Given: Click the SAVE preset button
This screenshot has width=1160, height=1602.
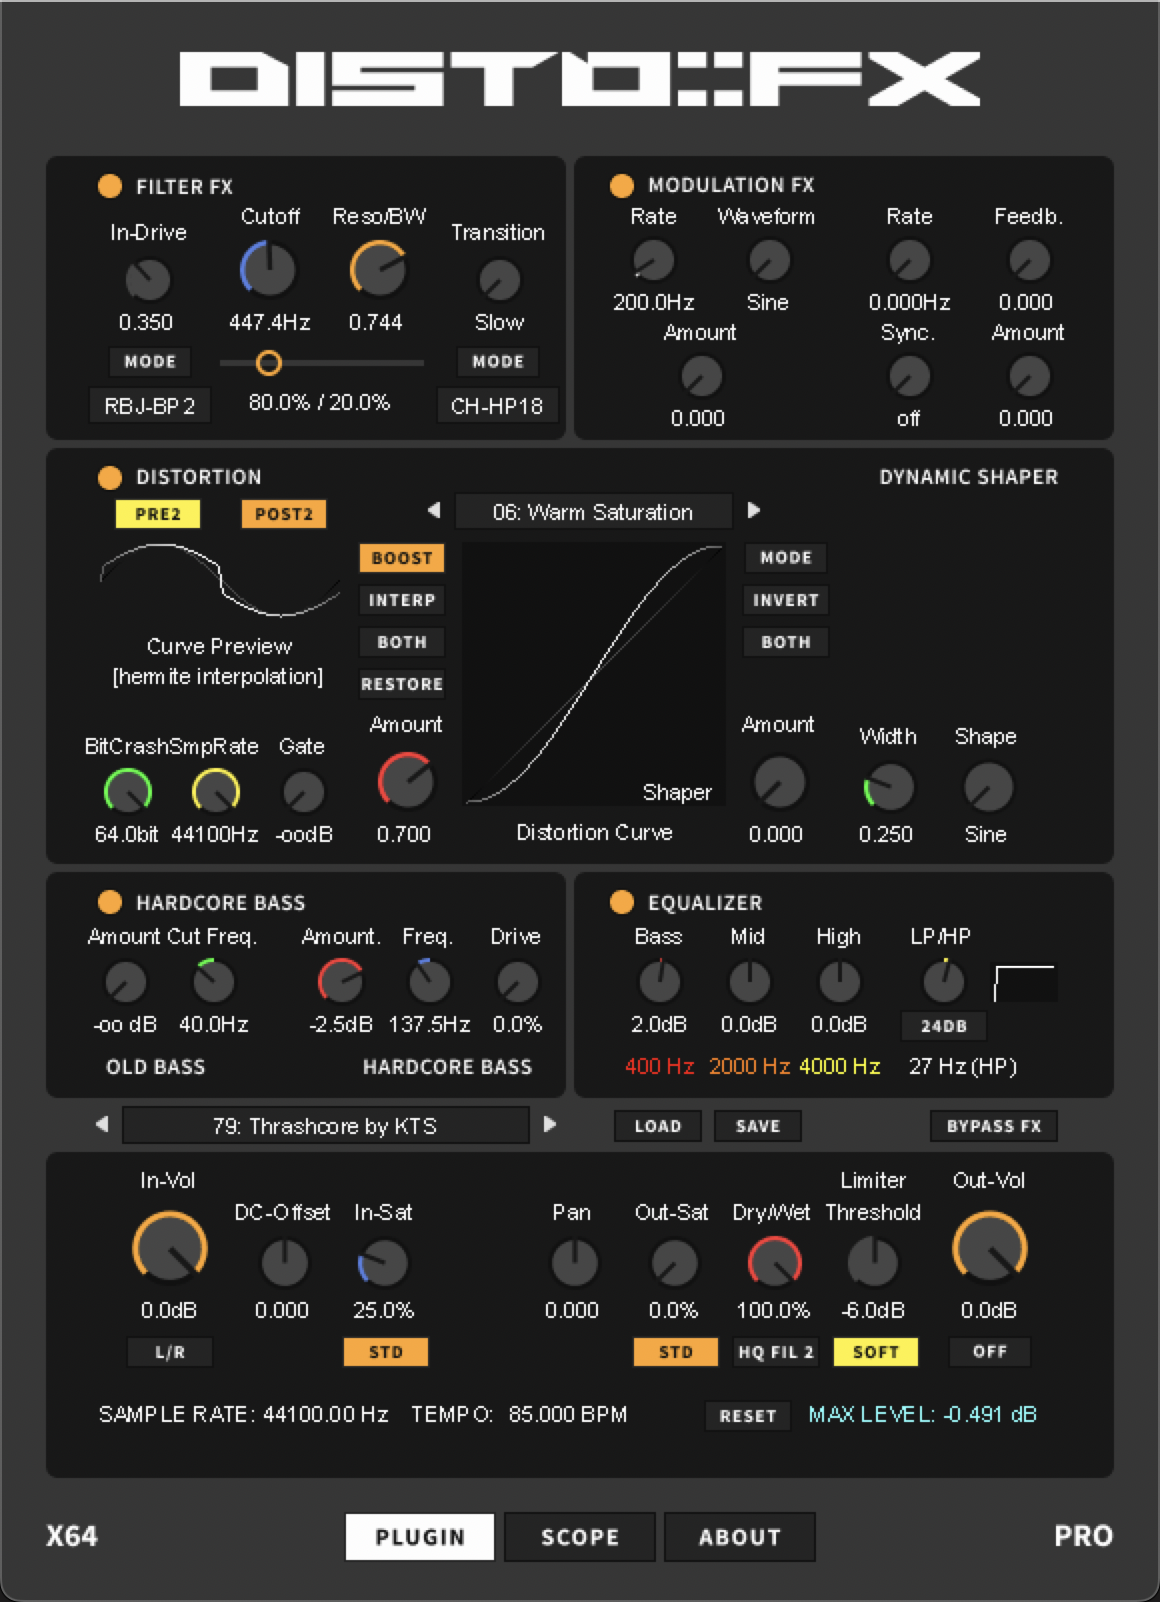Looking at the screenshot, I should point(757,1126).
